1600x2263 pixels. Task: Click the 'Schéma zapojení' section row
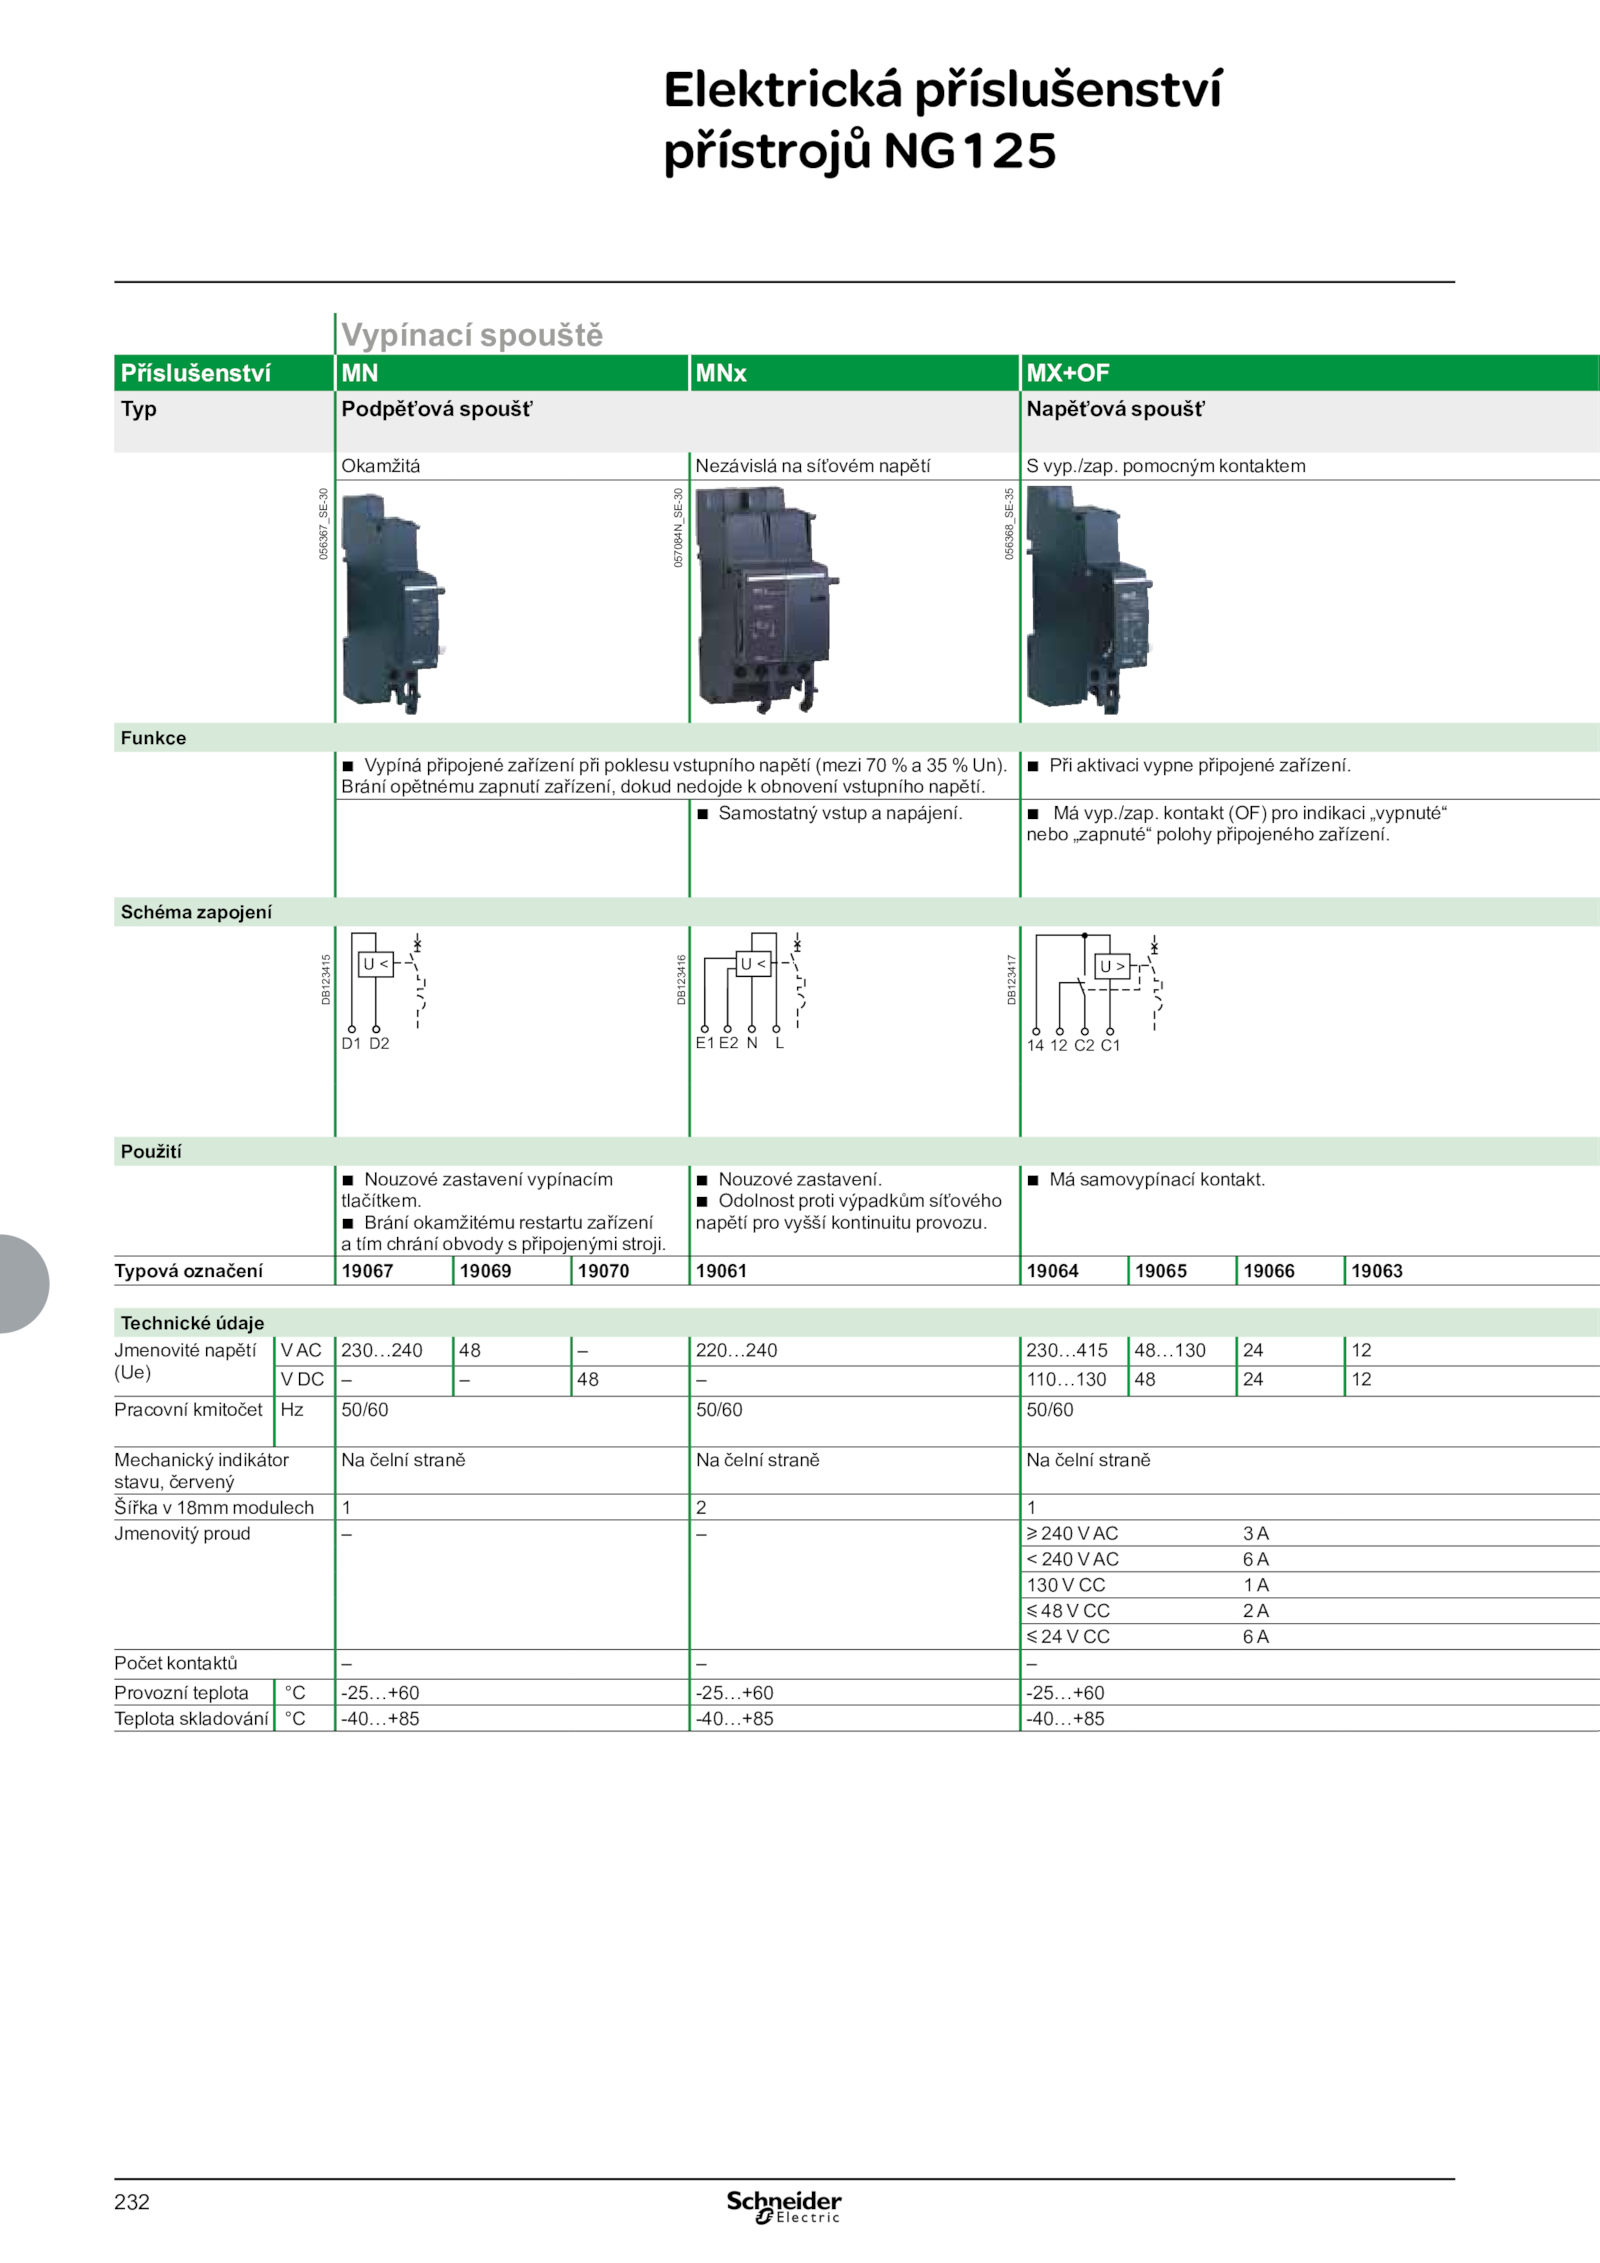(857, 912)
